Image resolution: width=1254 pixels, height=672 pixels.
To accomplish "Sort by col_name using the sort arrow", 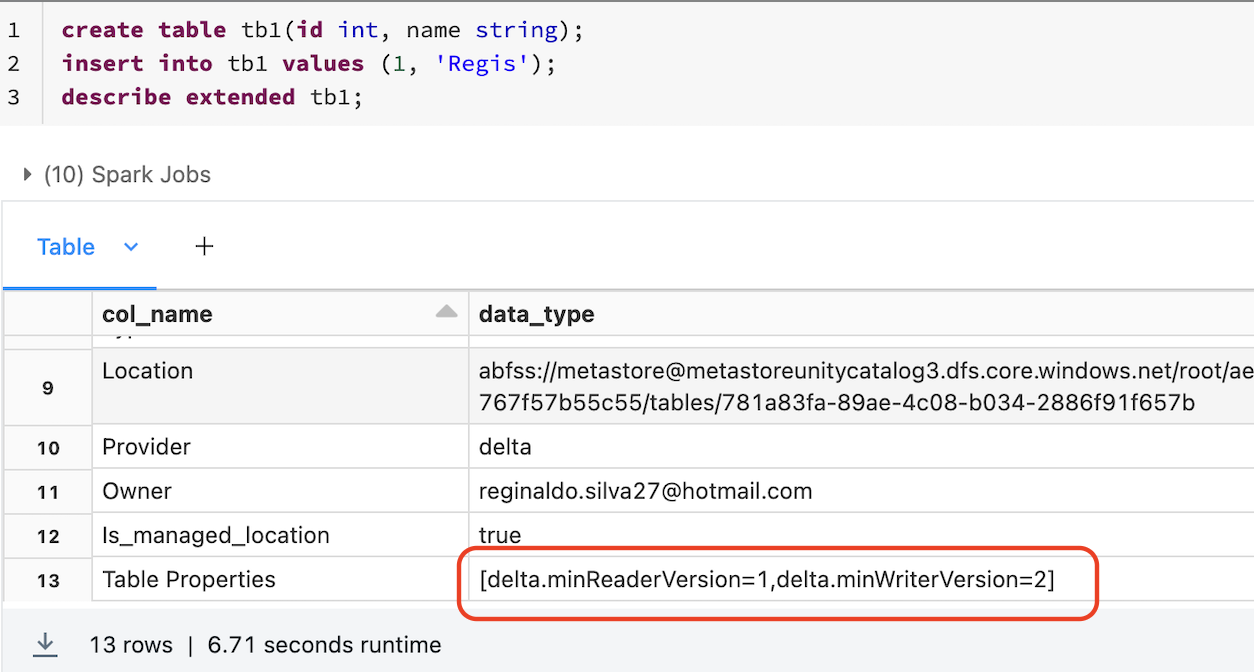I will (447, 313).
